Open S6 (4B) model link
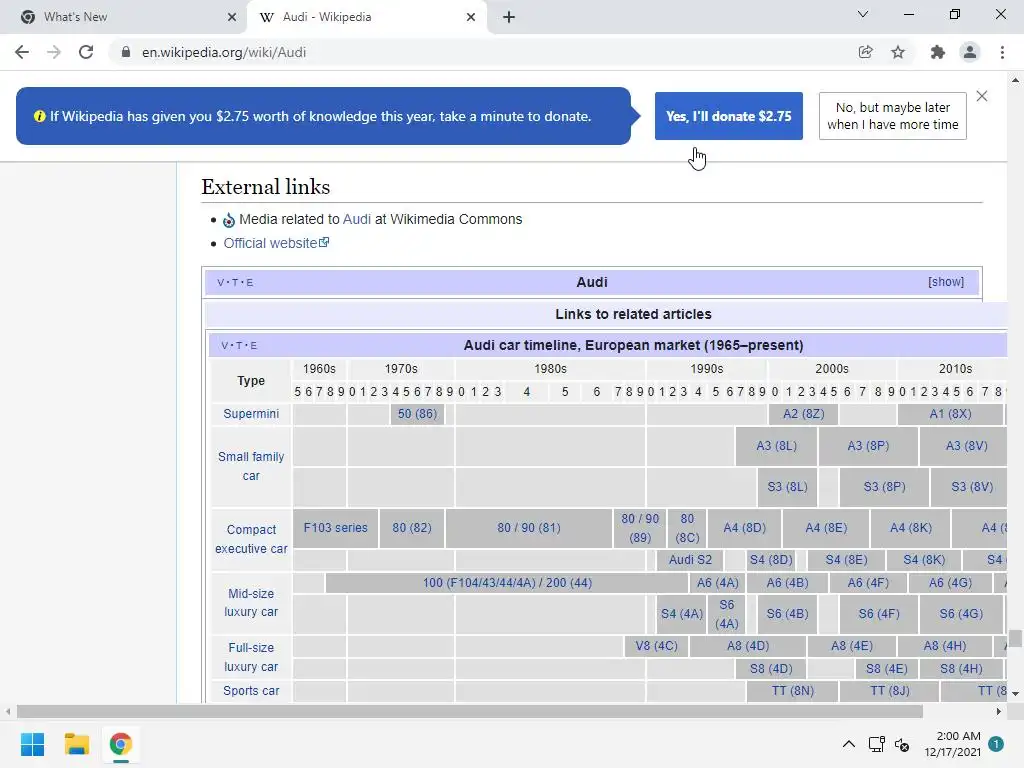1024x768 pixels. point(787,614)
